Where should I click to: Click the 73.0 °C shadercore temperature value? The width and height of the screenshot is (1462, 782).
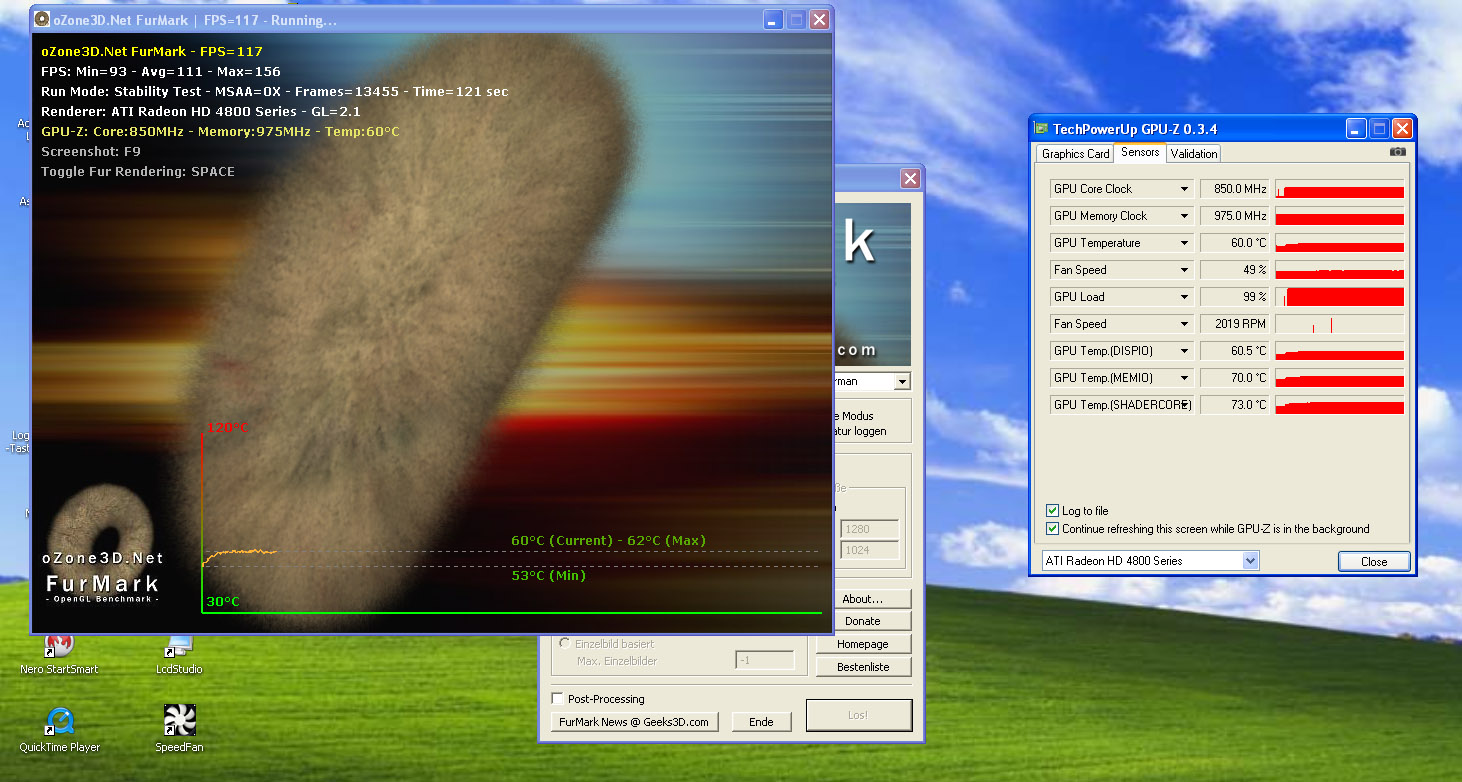point(1234,405)
